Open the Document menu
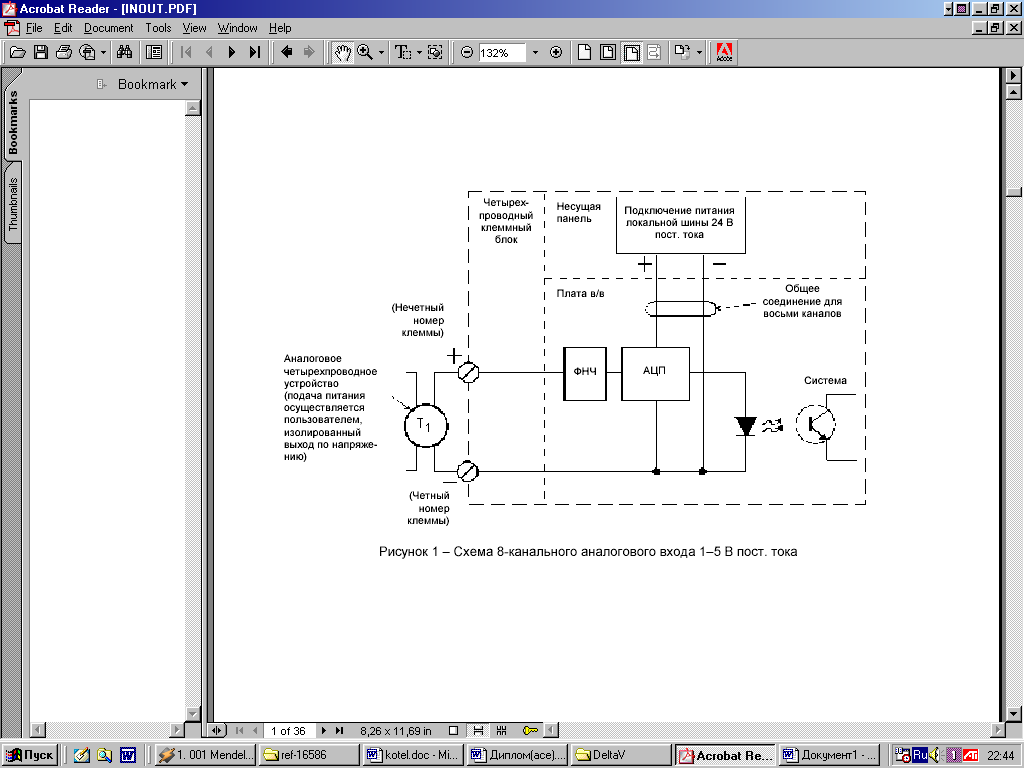The height and width of the screenshot is (768, 1024). [x=108, y=28]
